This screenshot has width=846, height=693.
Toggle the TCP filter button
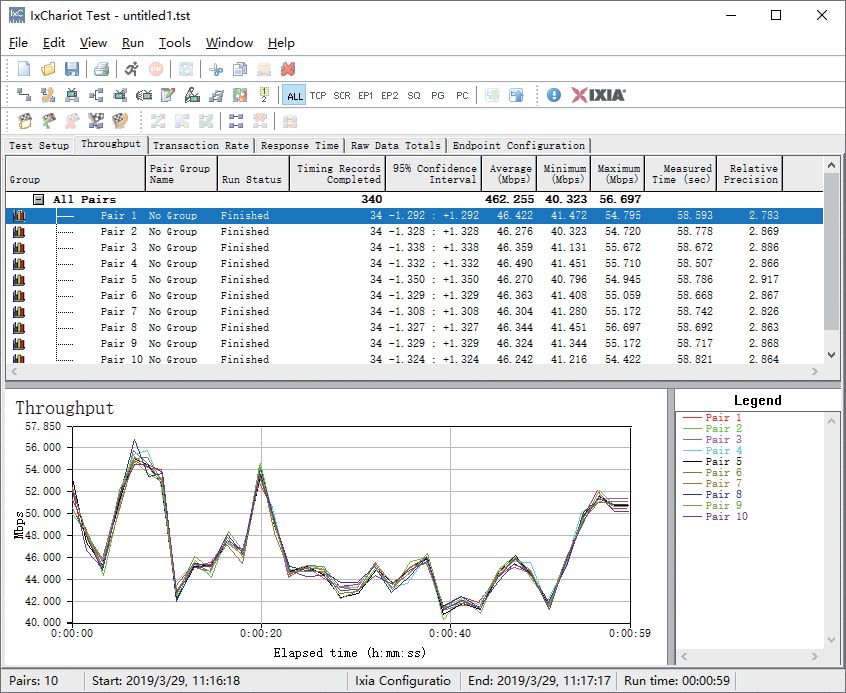318,96
